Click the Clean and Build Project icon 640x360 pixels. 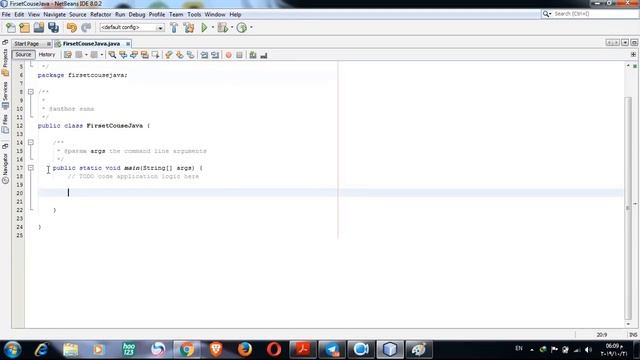click(189, 27)
